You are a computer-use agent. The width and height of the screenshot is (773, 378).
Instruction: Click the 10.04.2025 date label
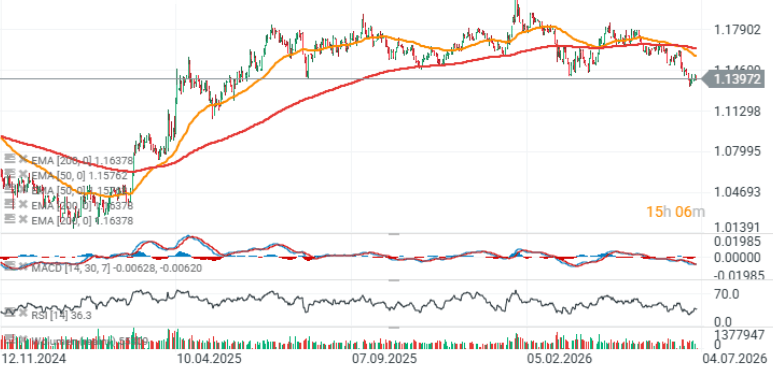209,358
